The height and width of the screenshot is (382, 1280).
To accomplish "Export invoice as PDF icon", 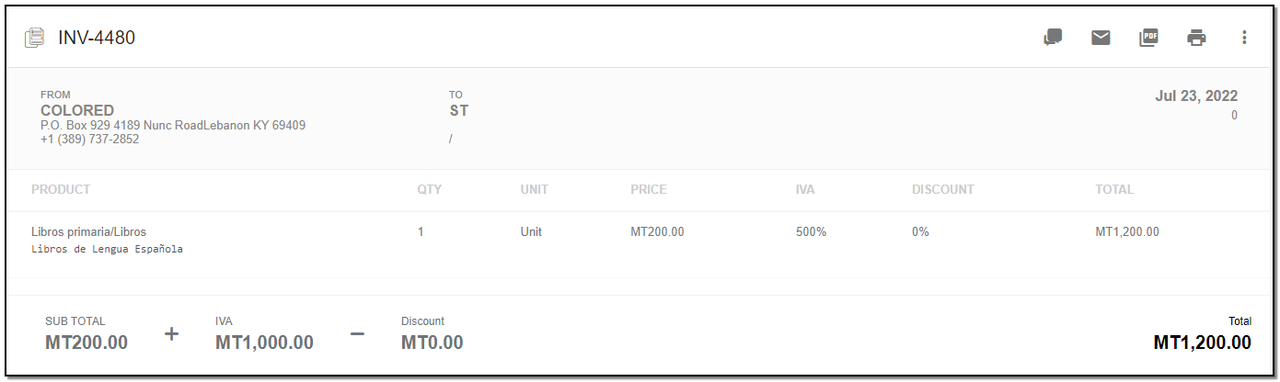I will pyautogui.click(x=1148, y=38).
